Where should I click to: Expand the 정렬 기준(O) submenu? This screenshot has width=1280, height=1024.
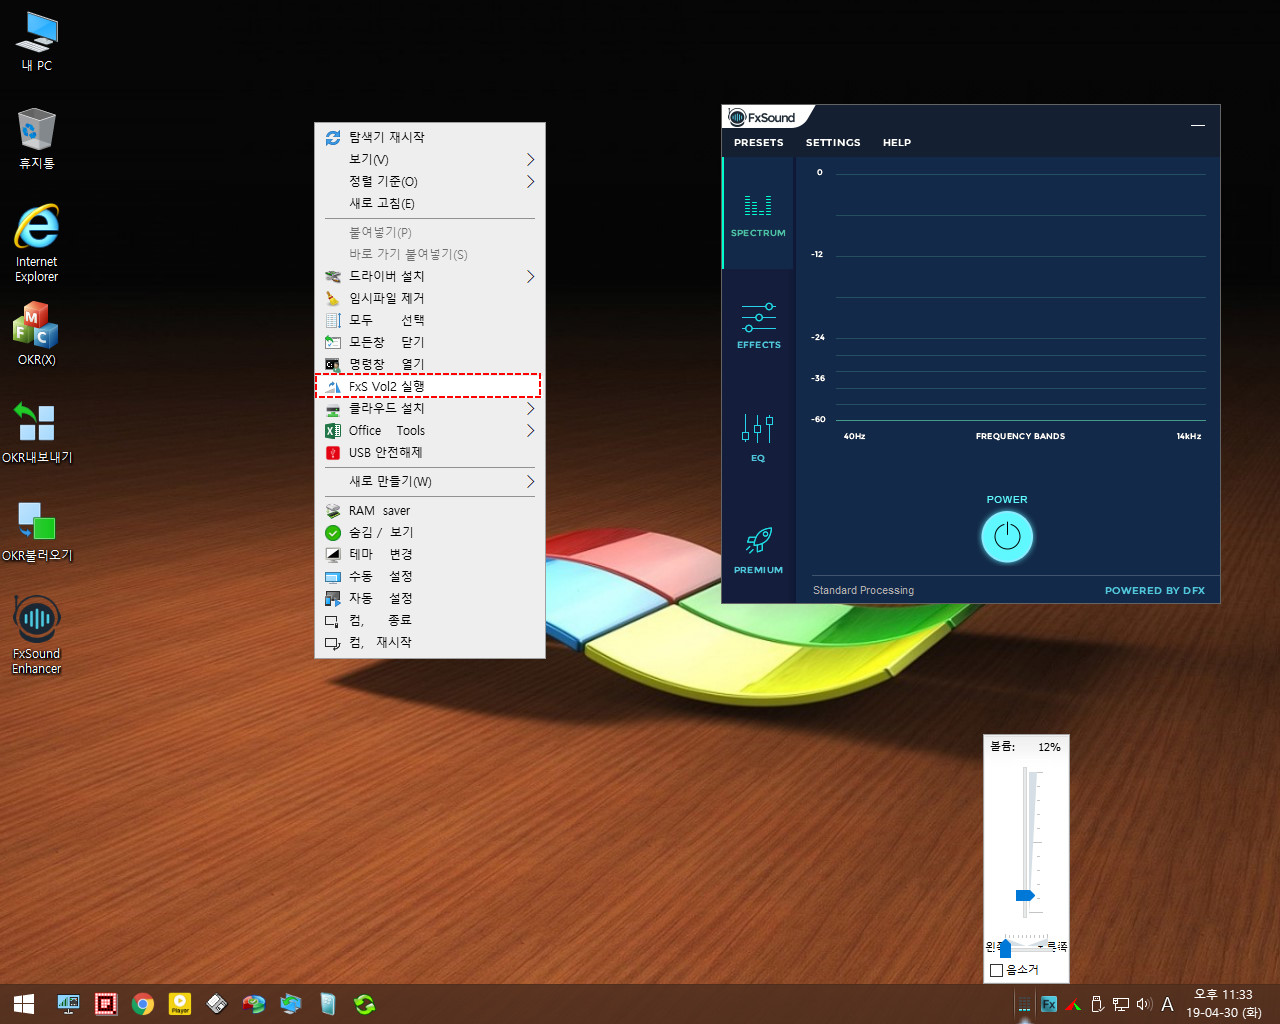(x=430, y=181)
